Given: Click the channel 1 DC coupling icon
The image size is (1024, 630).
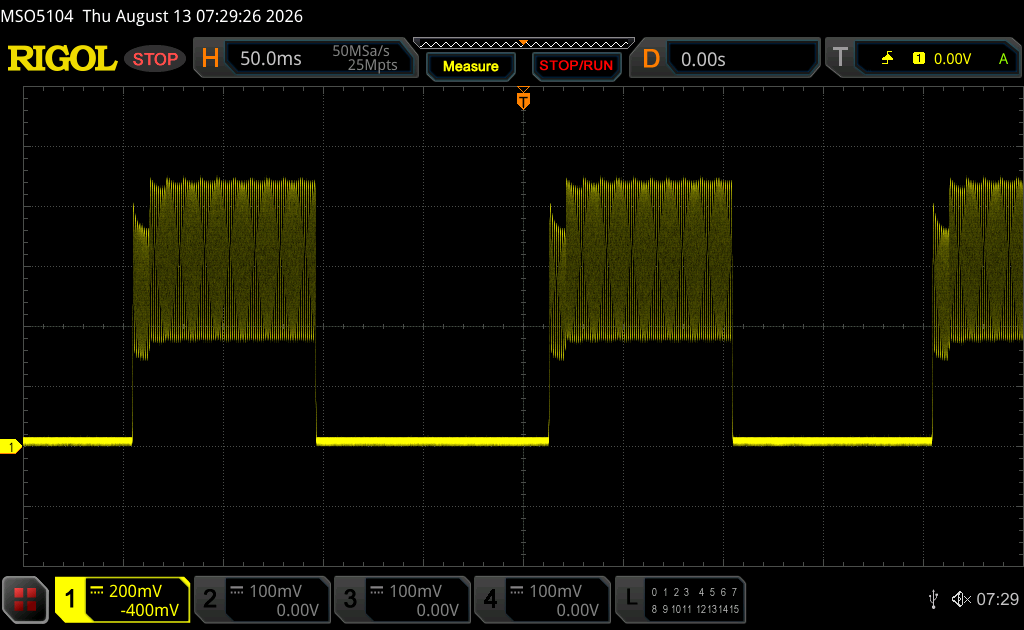Looking at the screenshot, I should click(x=97, y=591).
